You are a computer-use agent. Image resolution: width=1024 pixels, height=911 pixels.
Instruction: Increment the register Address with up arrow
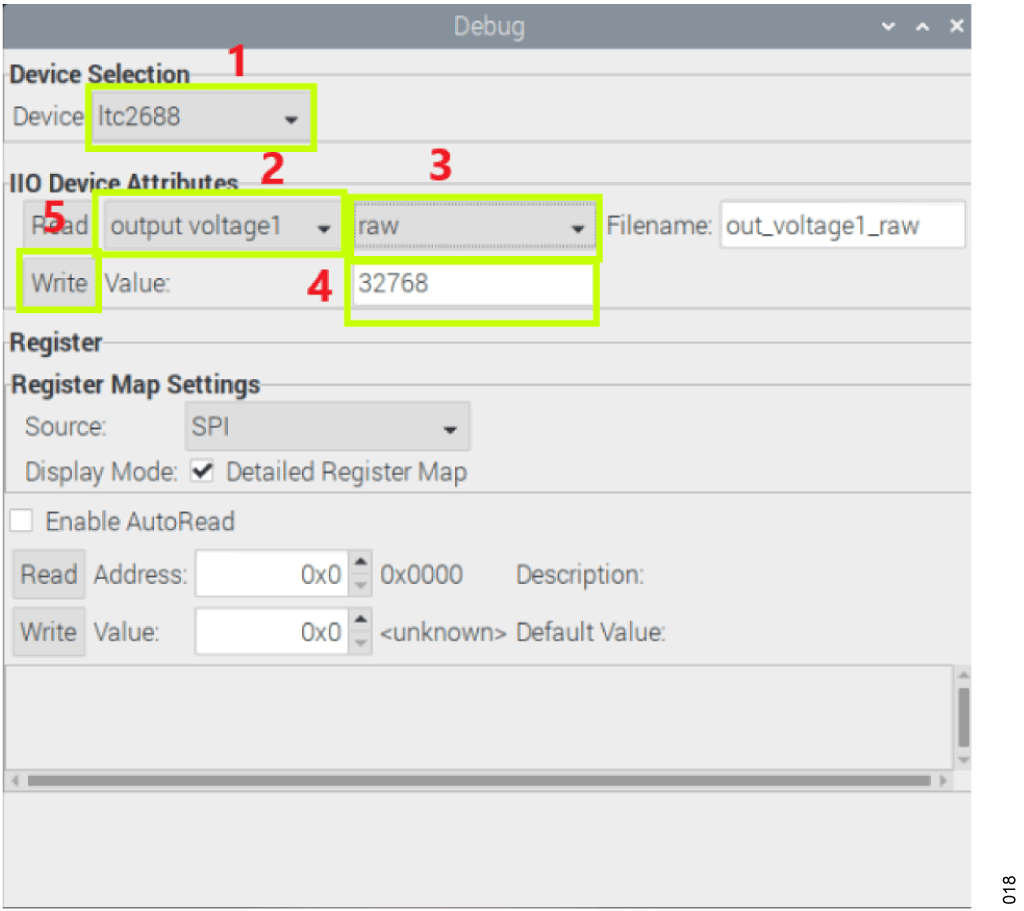pyautogui.click(x=361, y=565)
